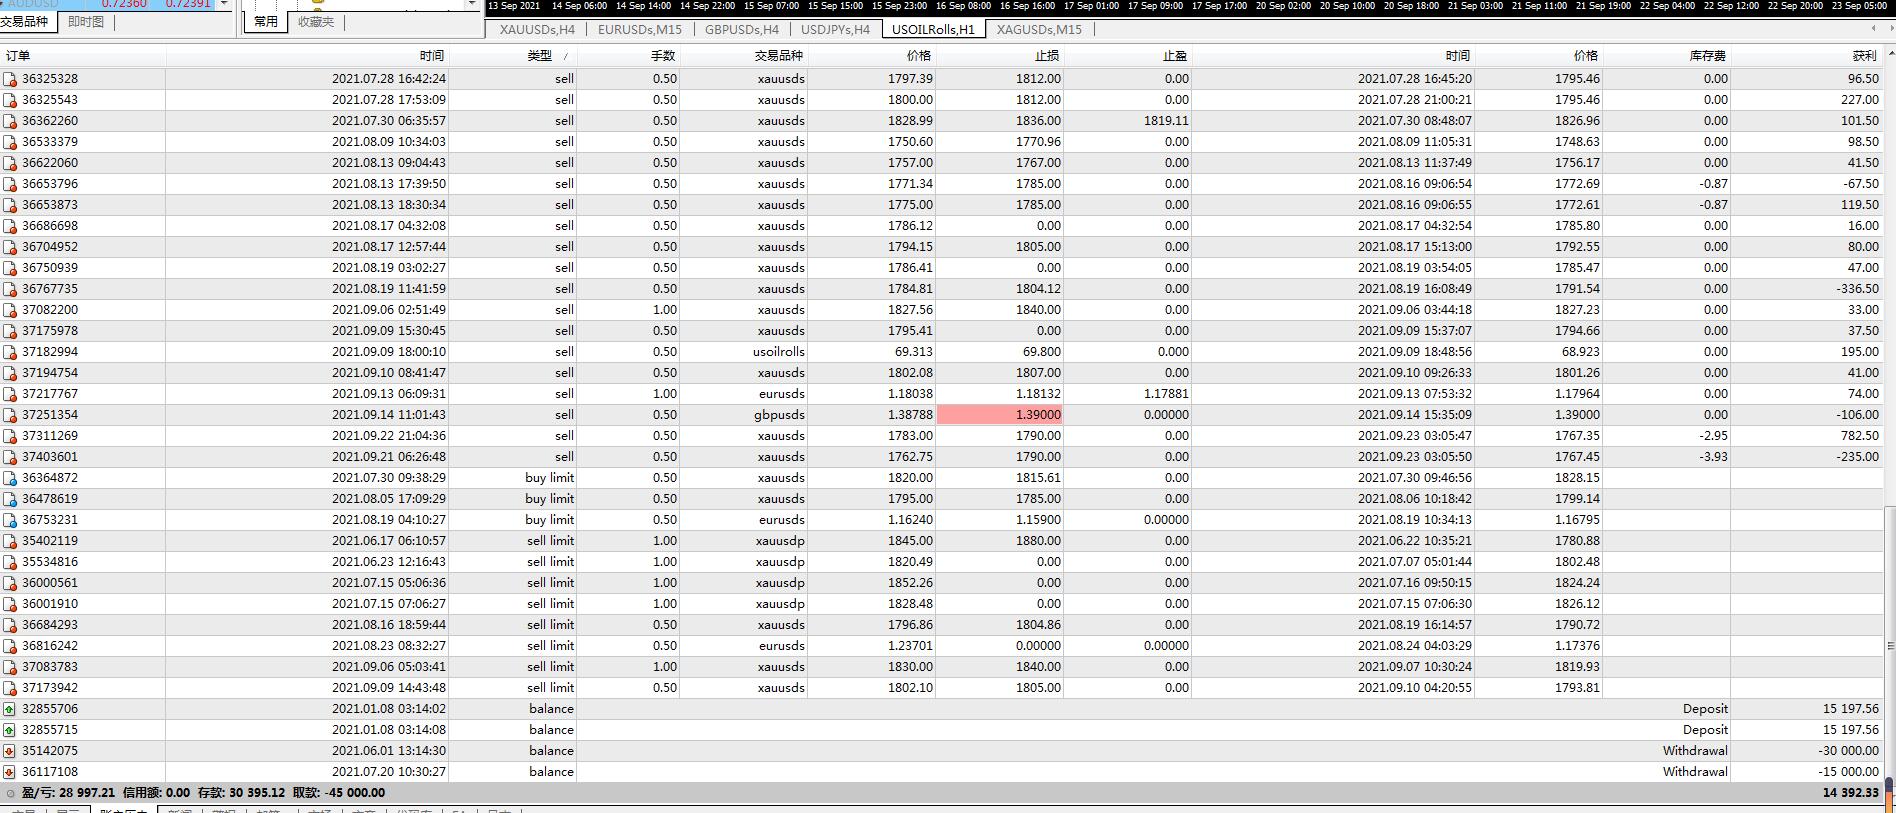Sort by the 获利 column header
1896x813 pixels.
(1806, 56)
